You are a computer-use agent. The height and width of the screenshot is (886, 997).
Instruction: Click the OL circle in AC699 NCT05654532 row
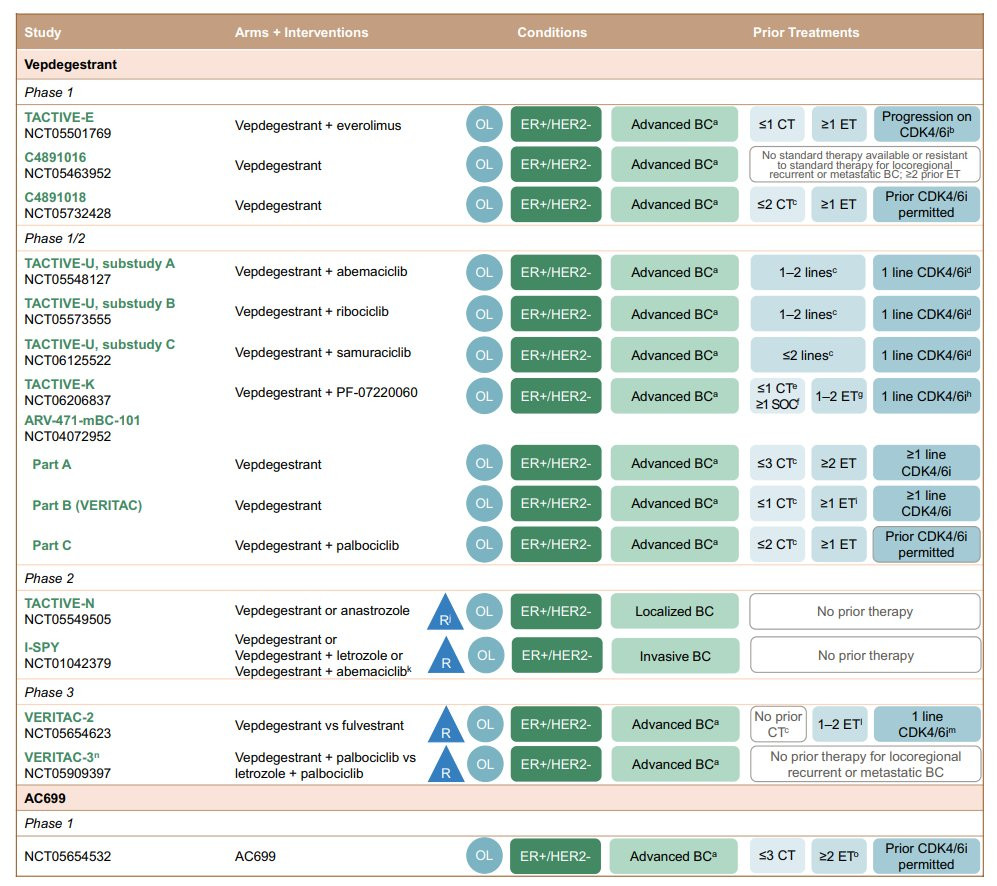(x=484, y=856)
